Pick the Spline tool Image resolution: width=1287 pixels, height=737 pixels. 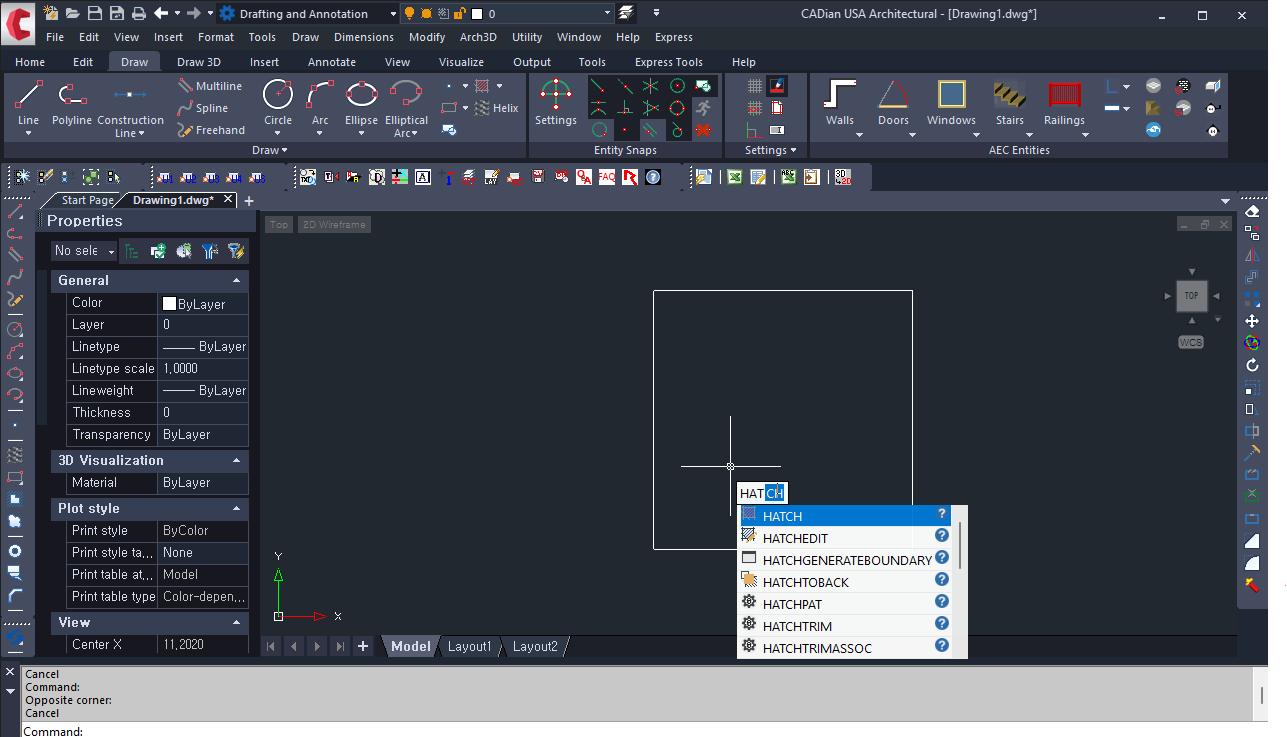(203, 108)
